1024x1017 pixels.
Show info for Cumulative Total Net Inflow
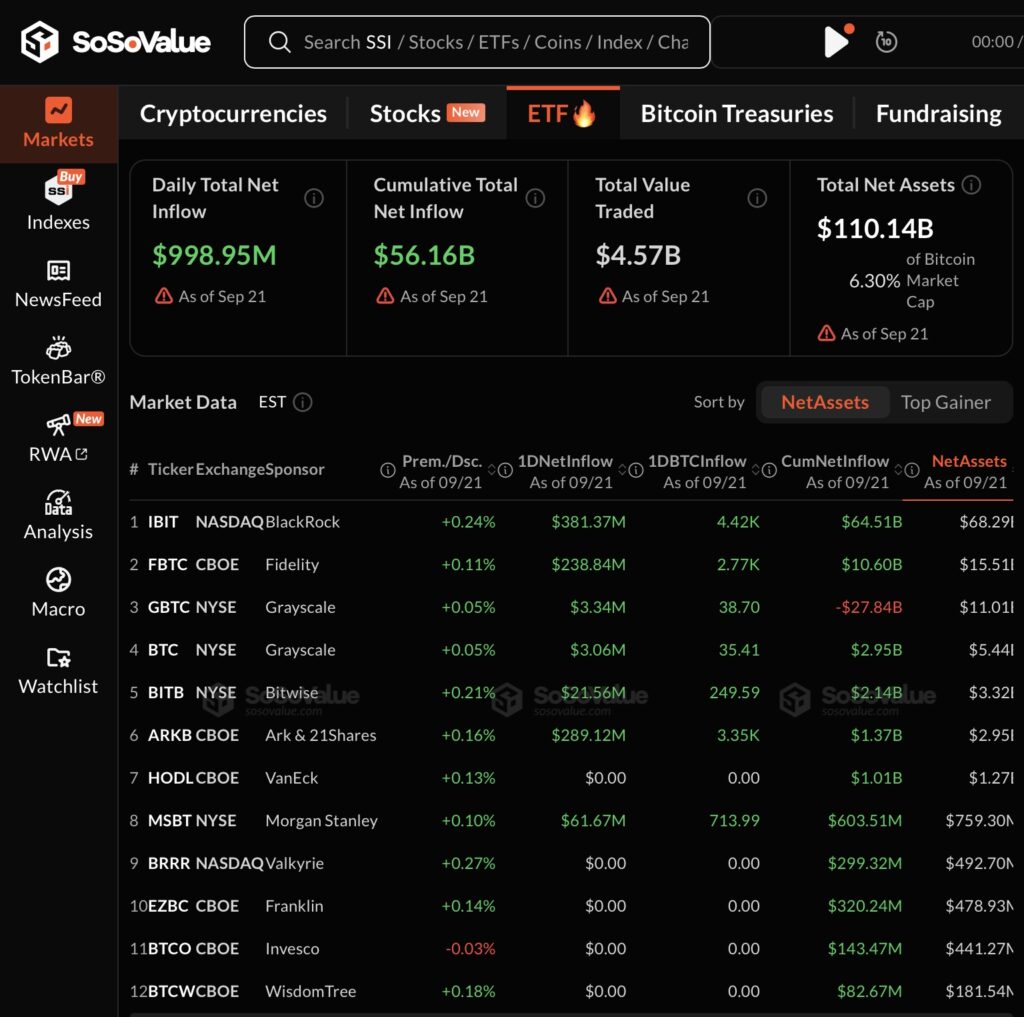(535, 198)
